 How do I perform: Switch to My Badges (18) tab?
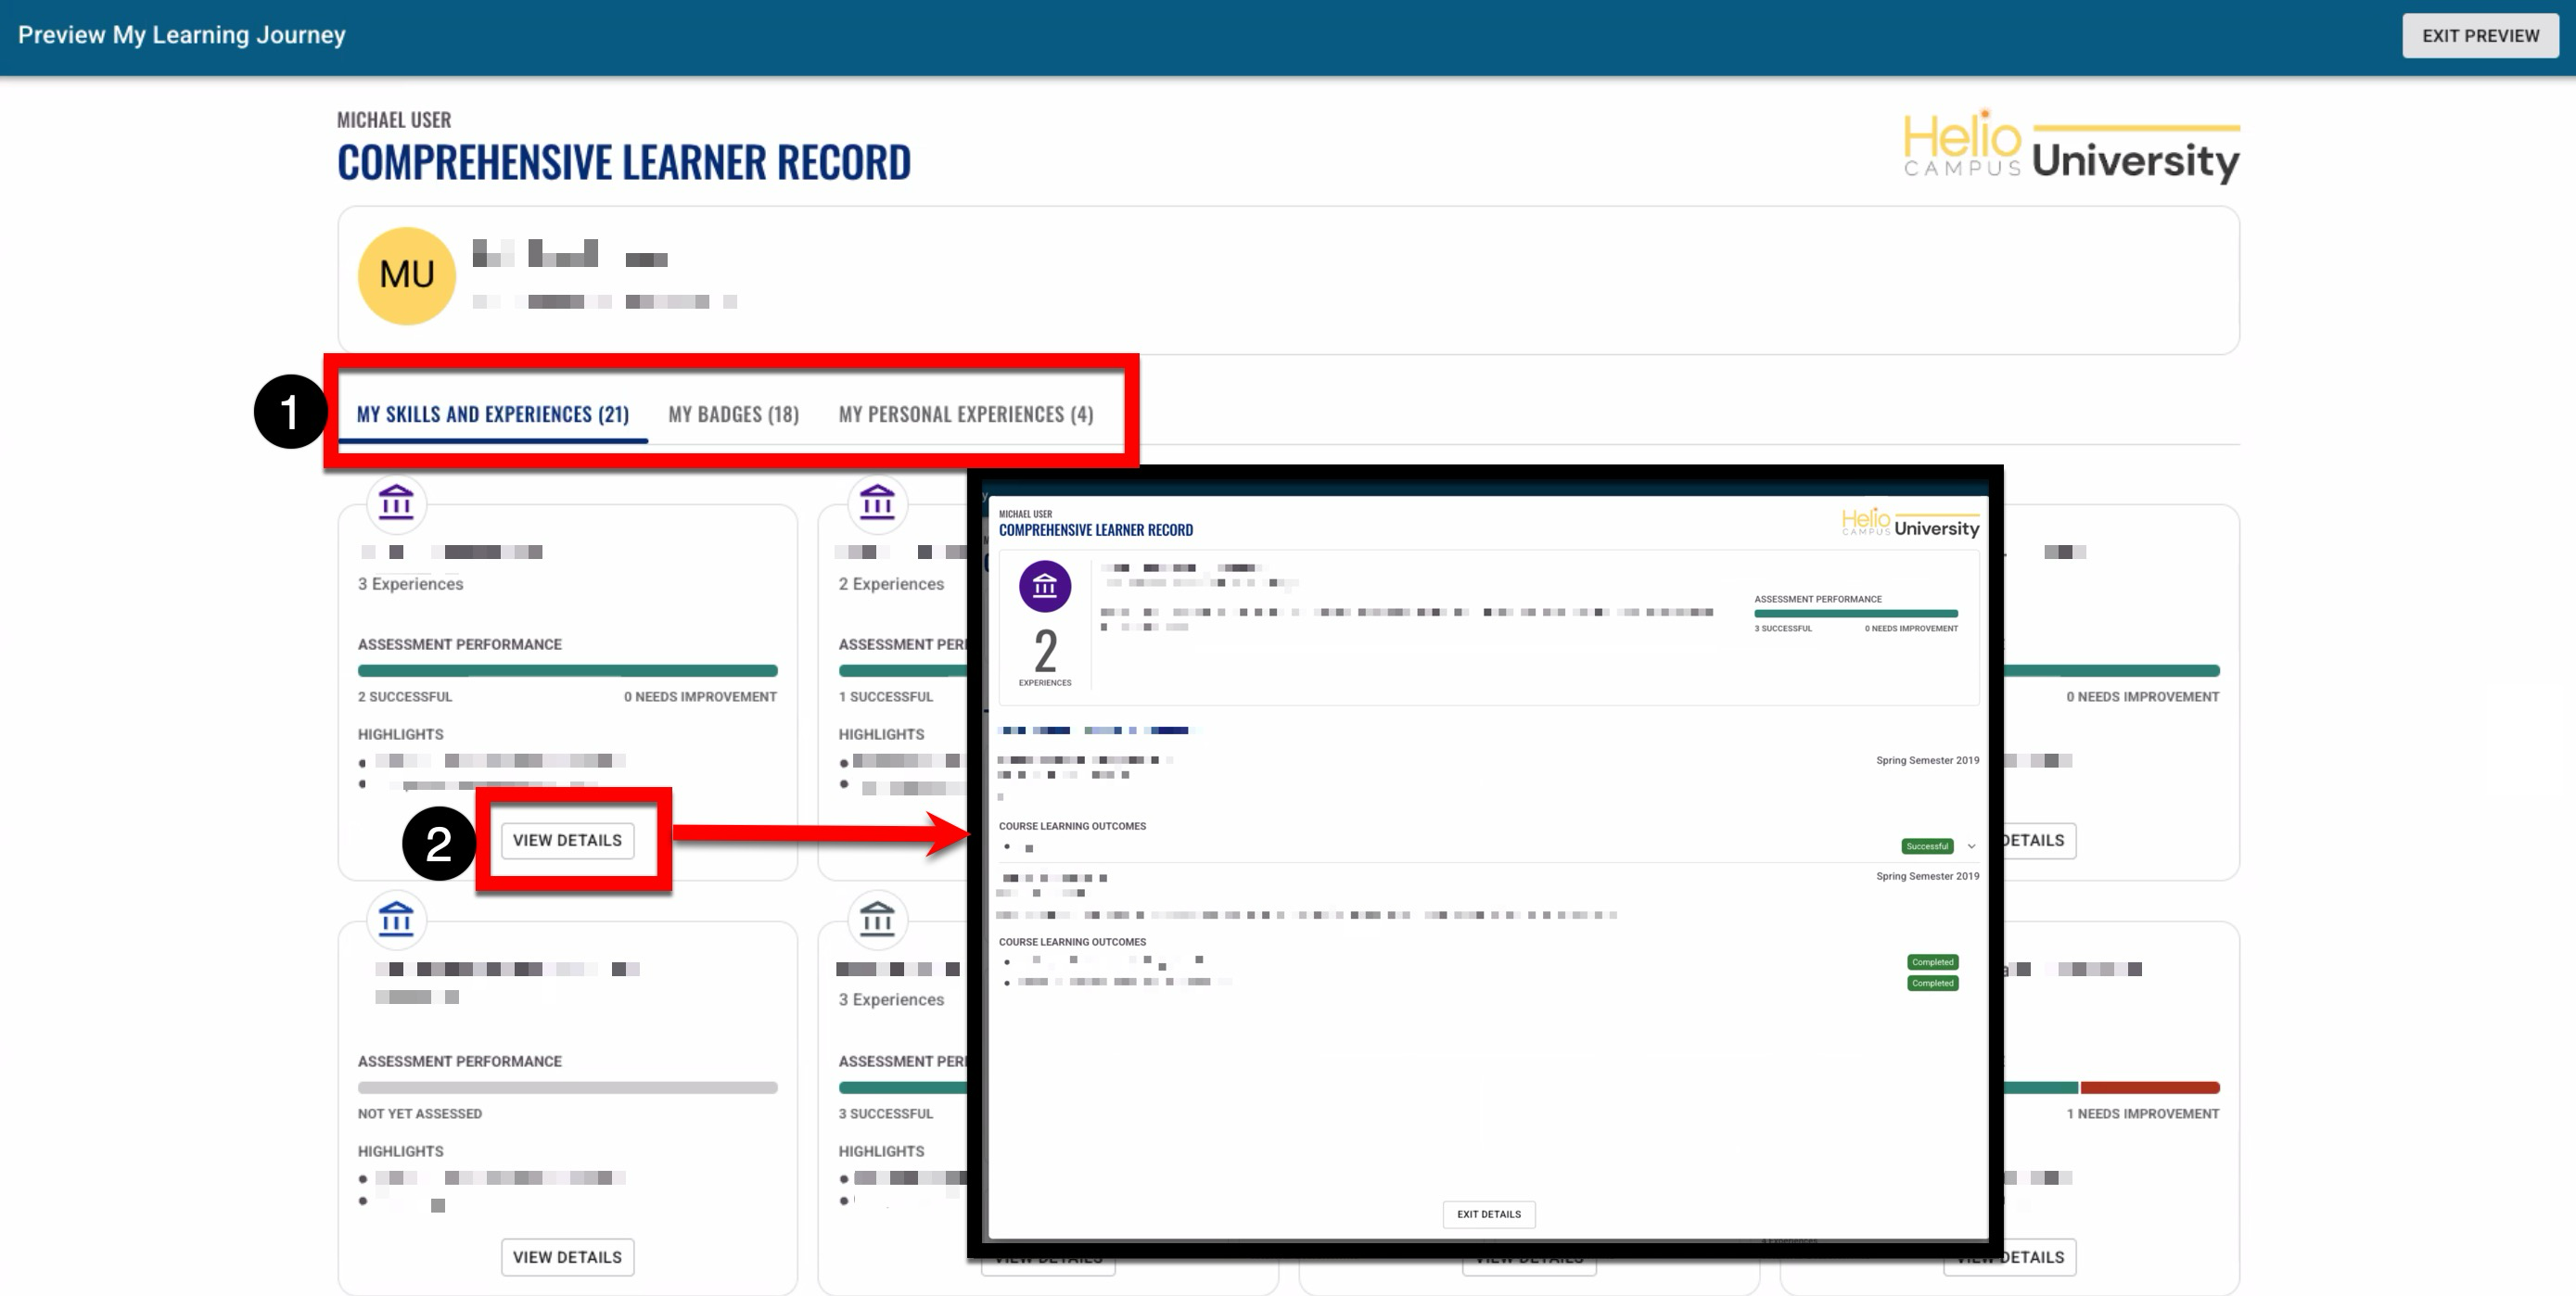tap(733, 414)
